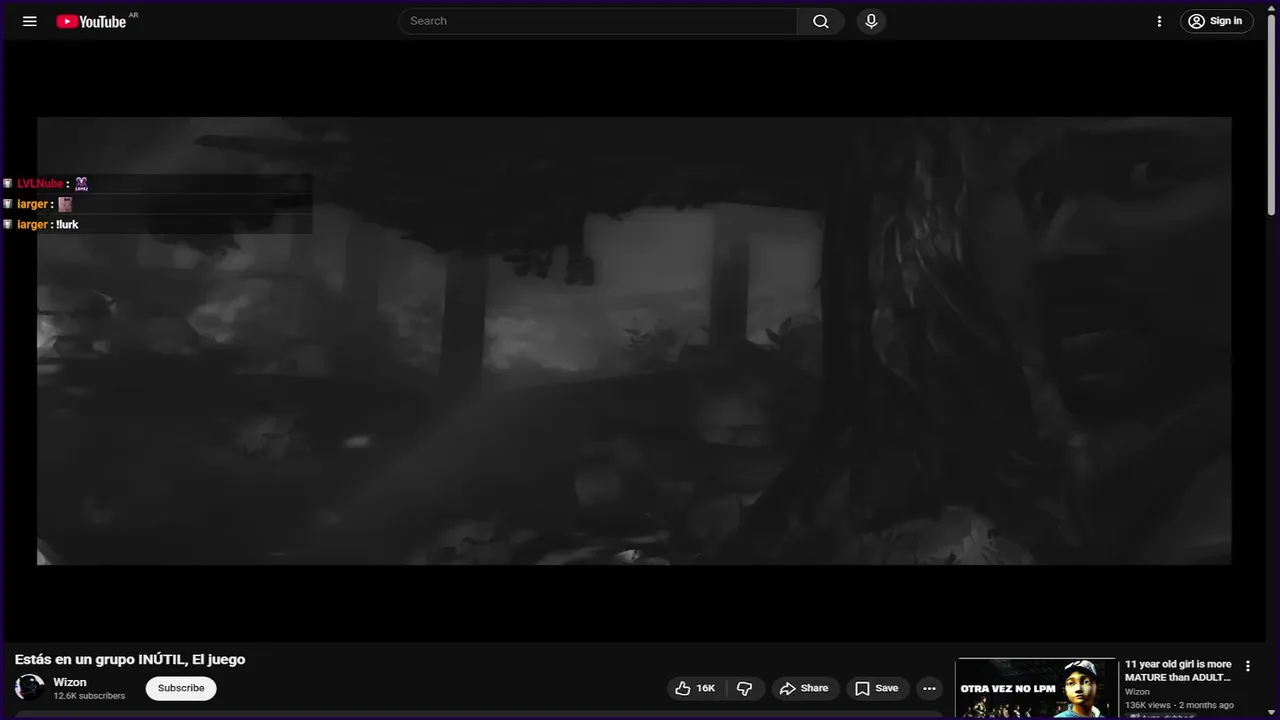The width and height of the screenshot is (1280, 720).
Task: Subscribe to the Wizon channel
Action: pyautogui.click(x=181, y=688)
